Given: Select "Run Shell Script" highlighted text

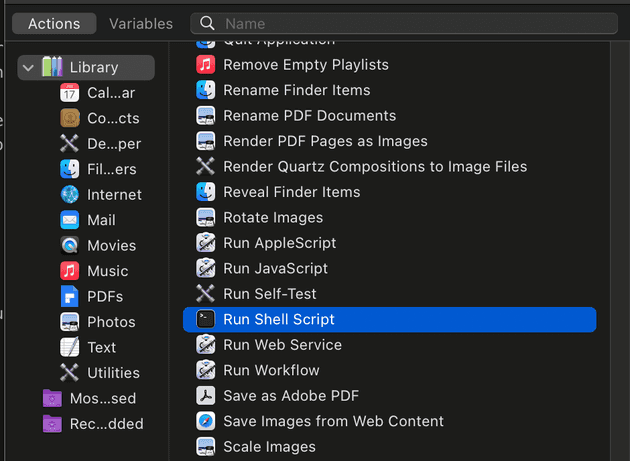Looking at the screenshot, I should (x=279, y=320).
